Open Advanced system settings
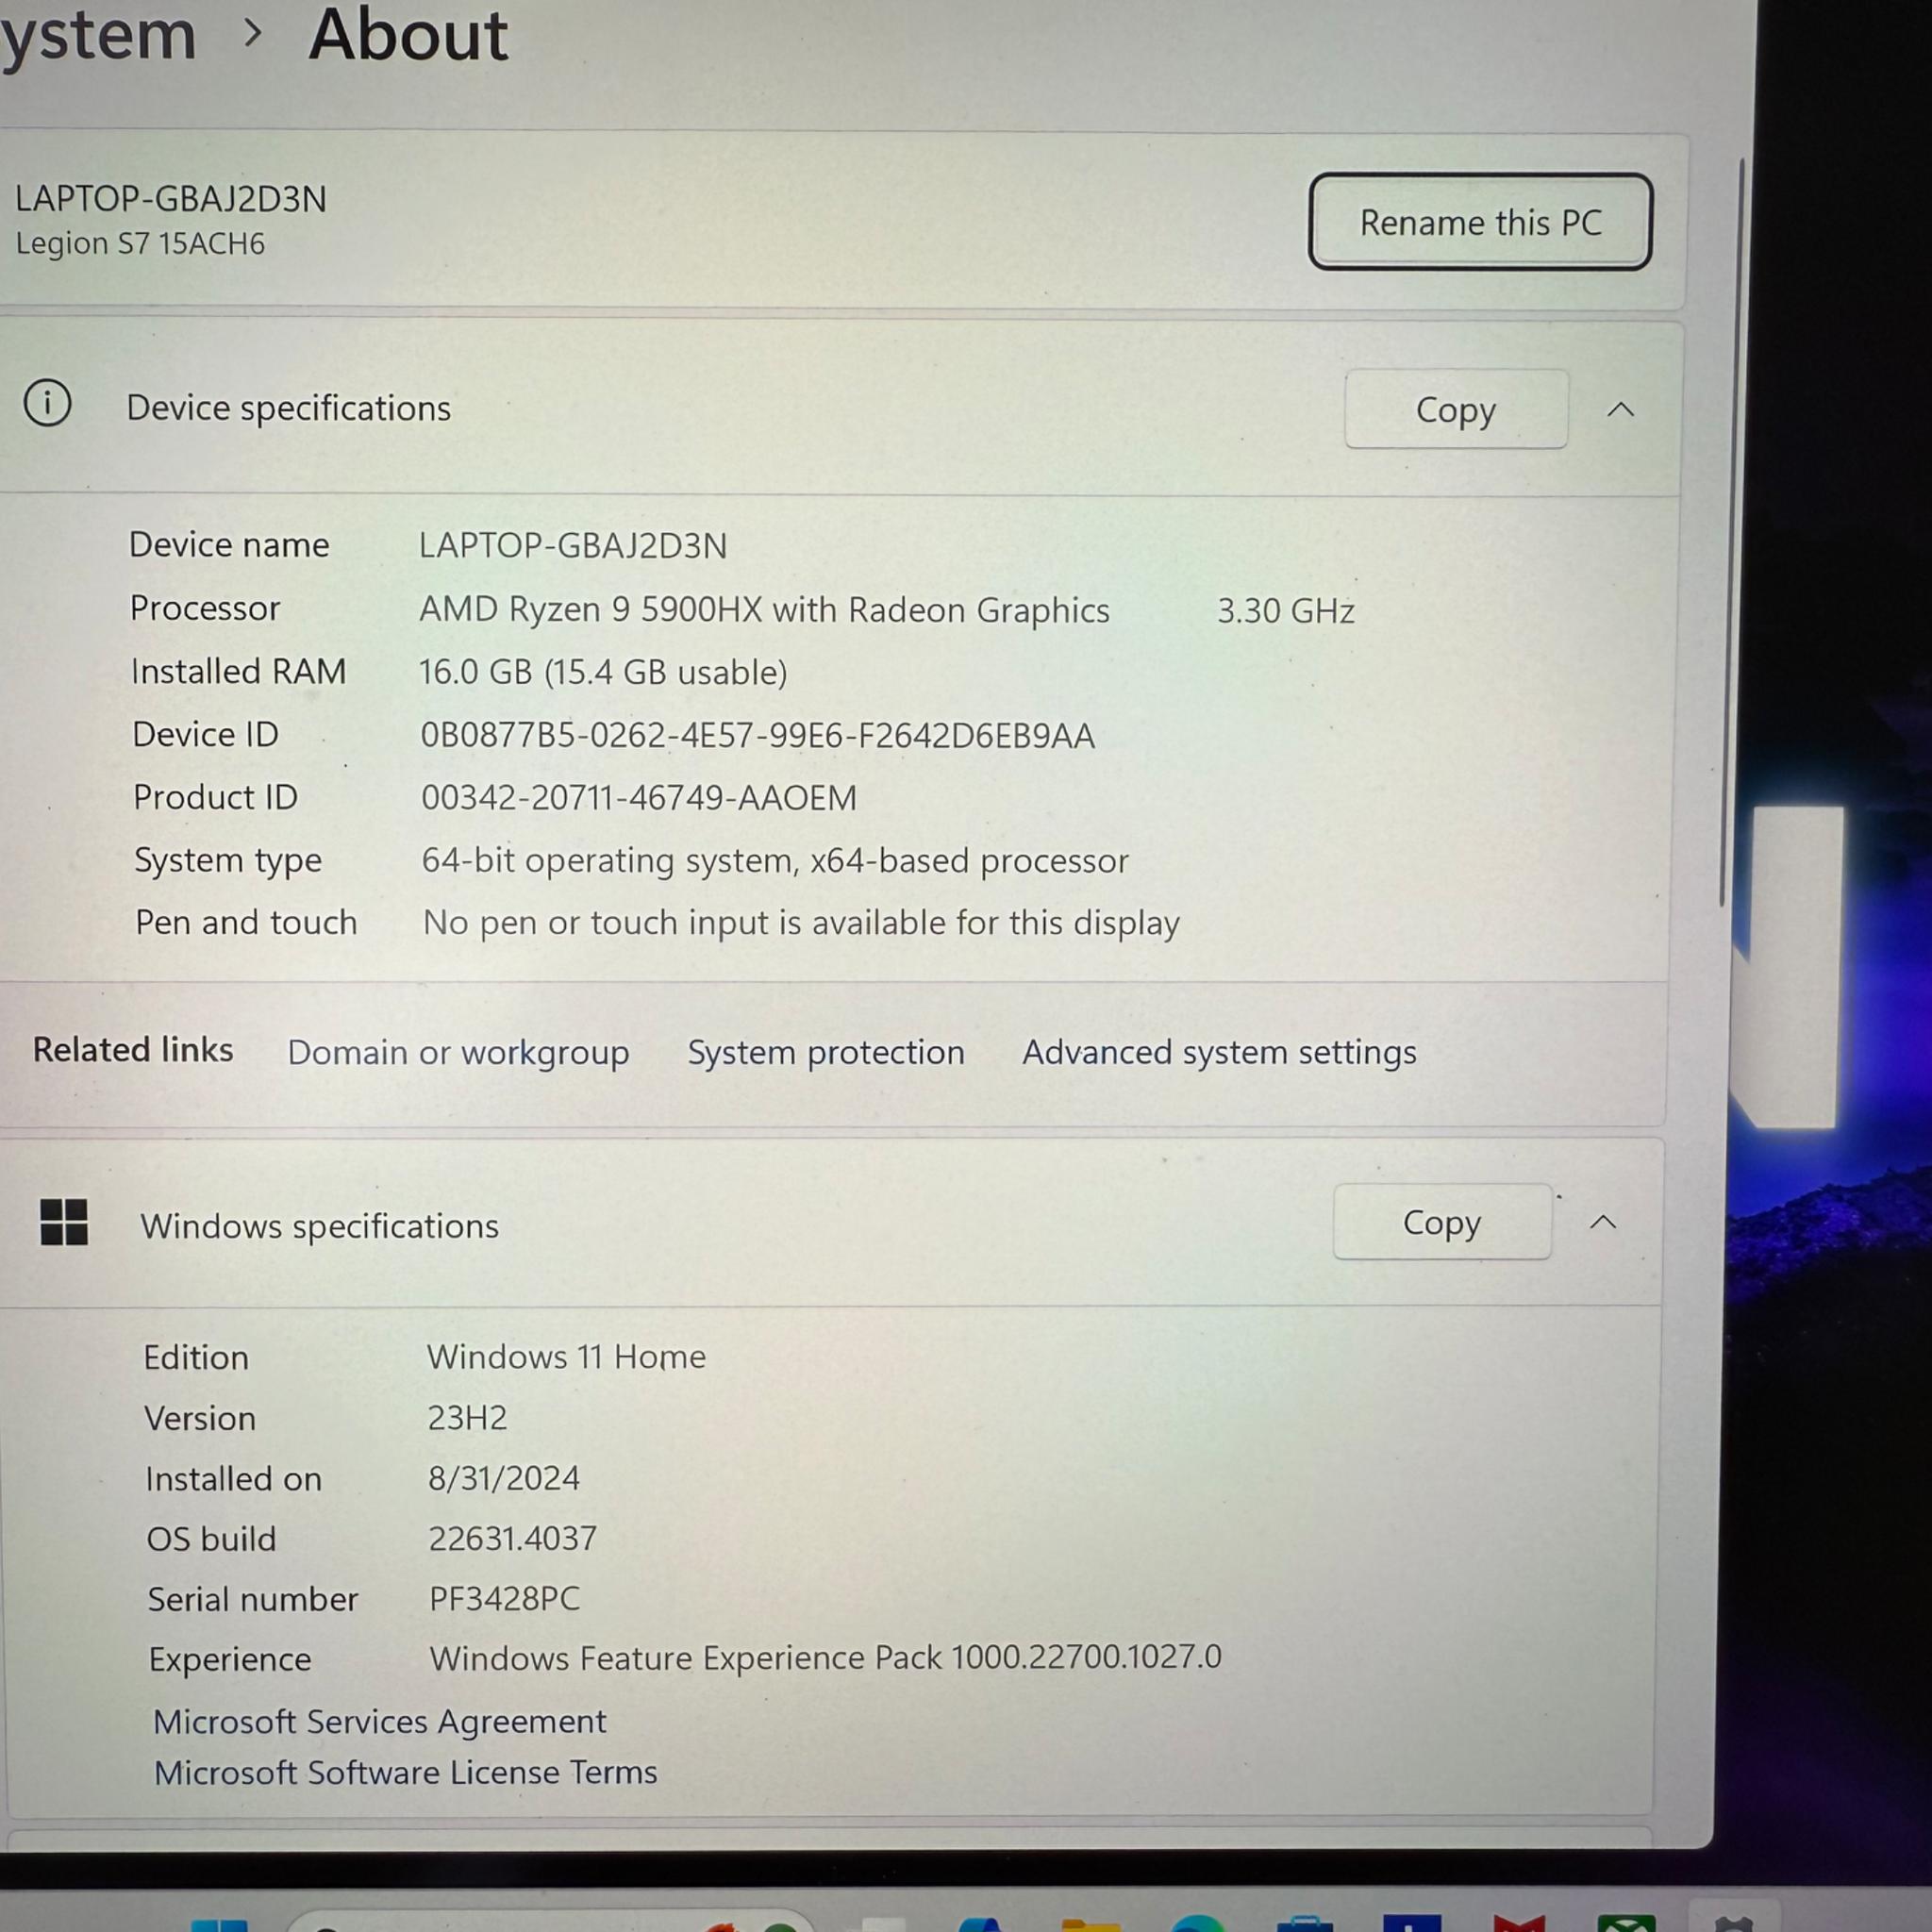Viewport: 1932px width, 1932px height. pos(1218,1052)
